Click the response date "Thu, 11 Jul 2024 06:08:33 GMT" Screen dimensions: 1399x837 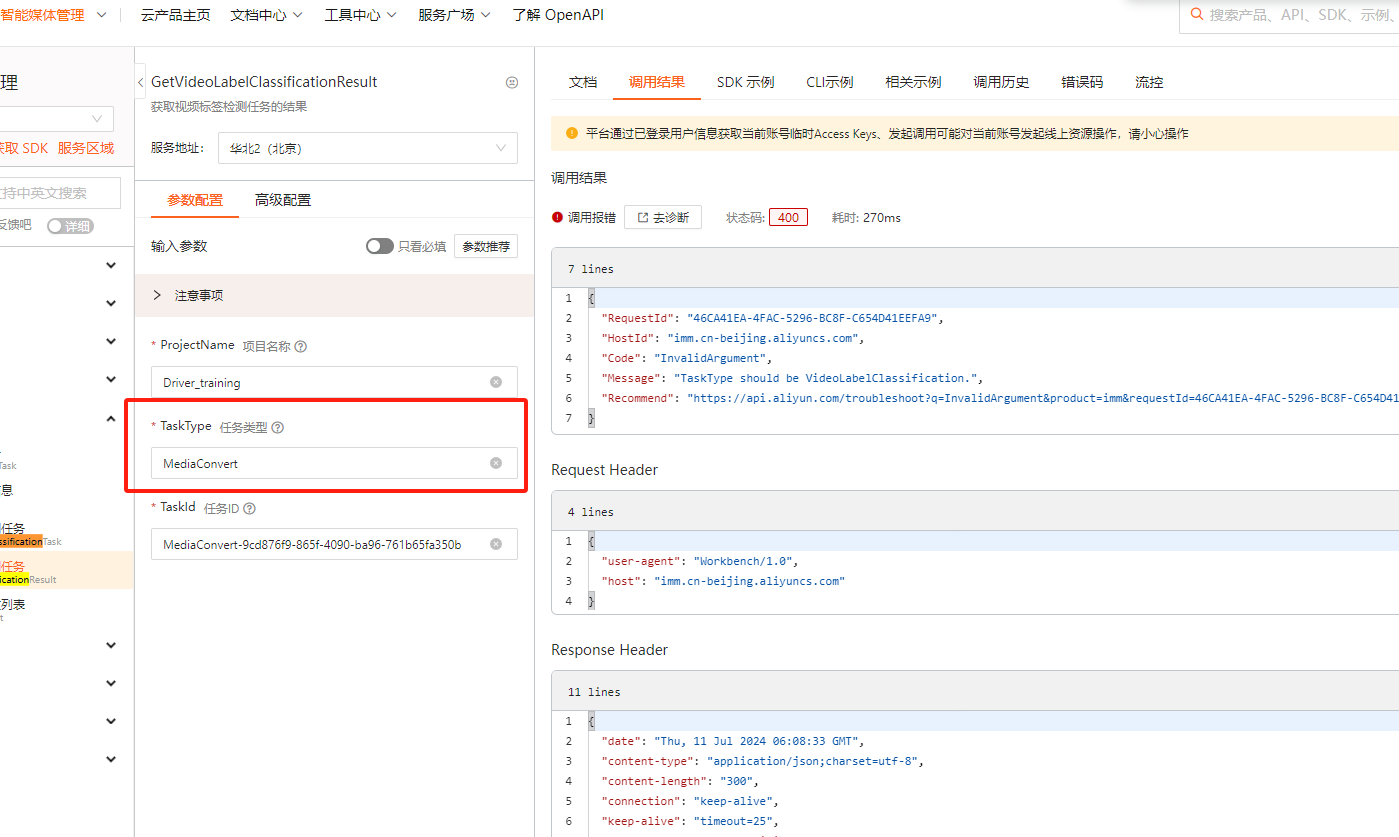pos(758,741)
